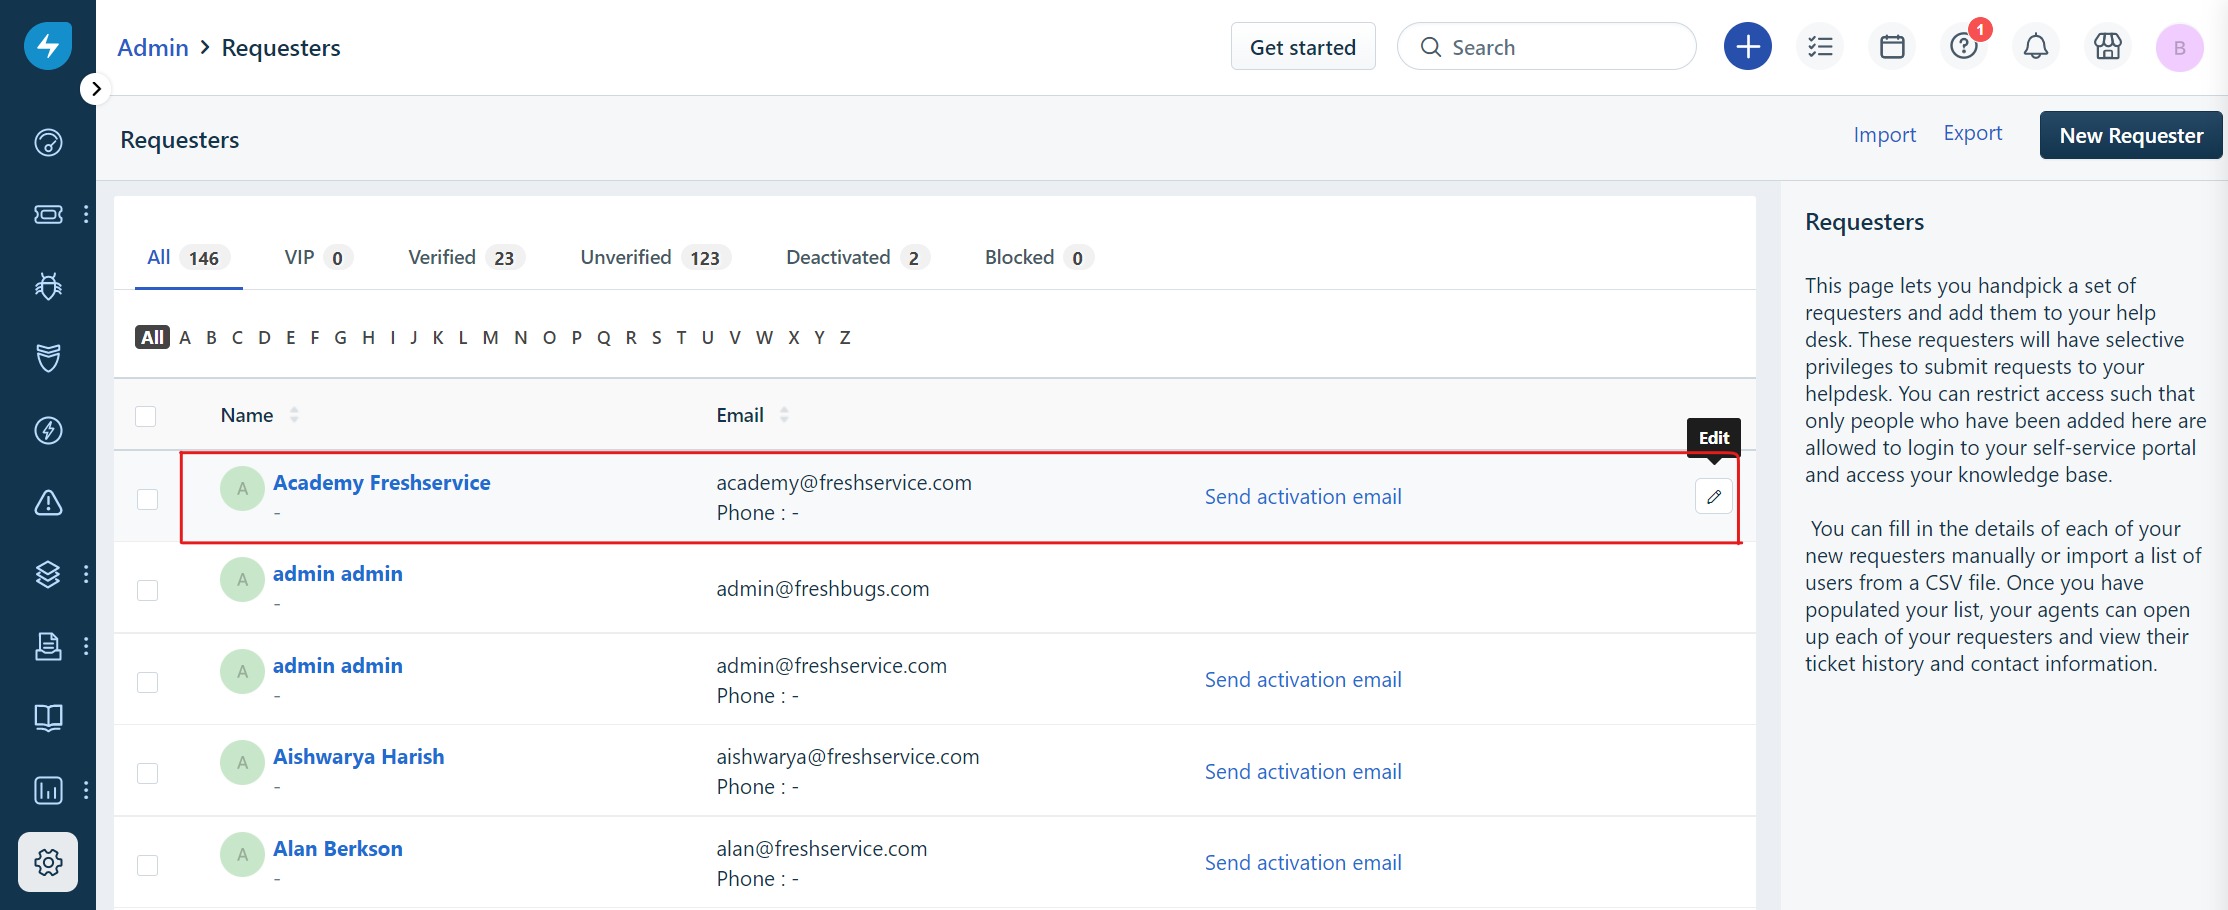
Task: Open Academy Freshservice requester name
Action: tap(381, 483)
